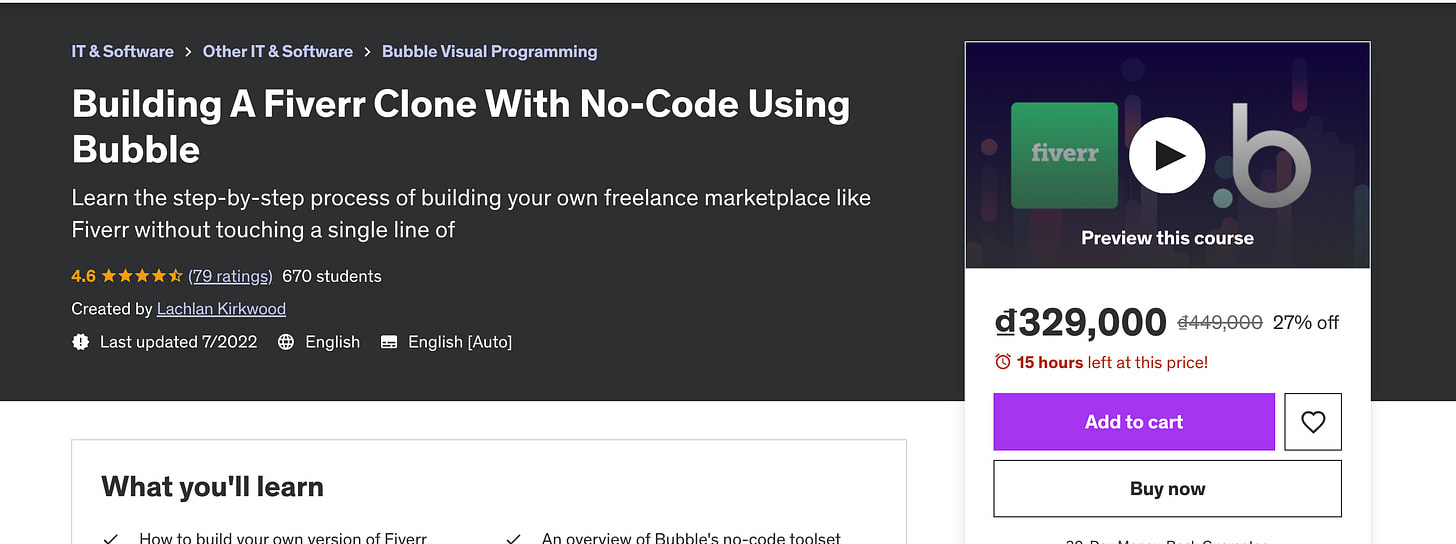Click the globe icon beside English
This screenshot has width=1456, height=544.
pyautogui.click(x=286, y=342)
